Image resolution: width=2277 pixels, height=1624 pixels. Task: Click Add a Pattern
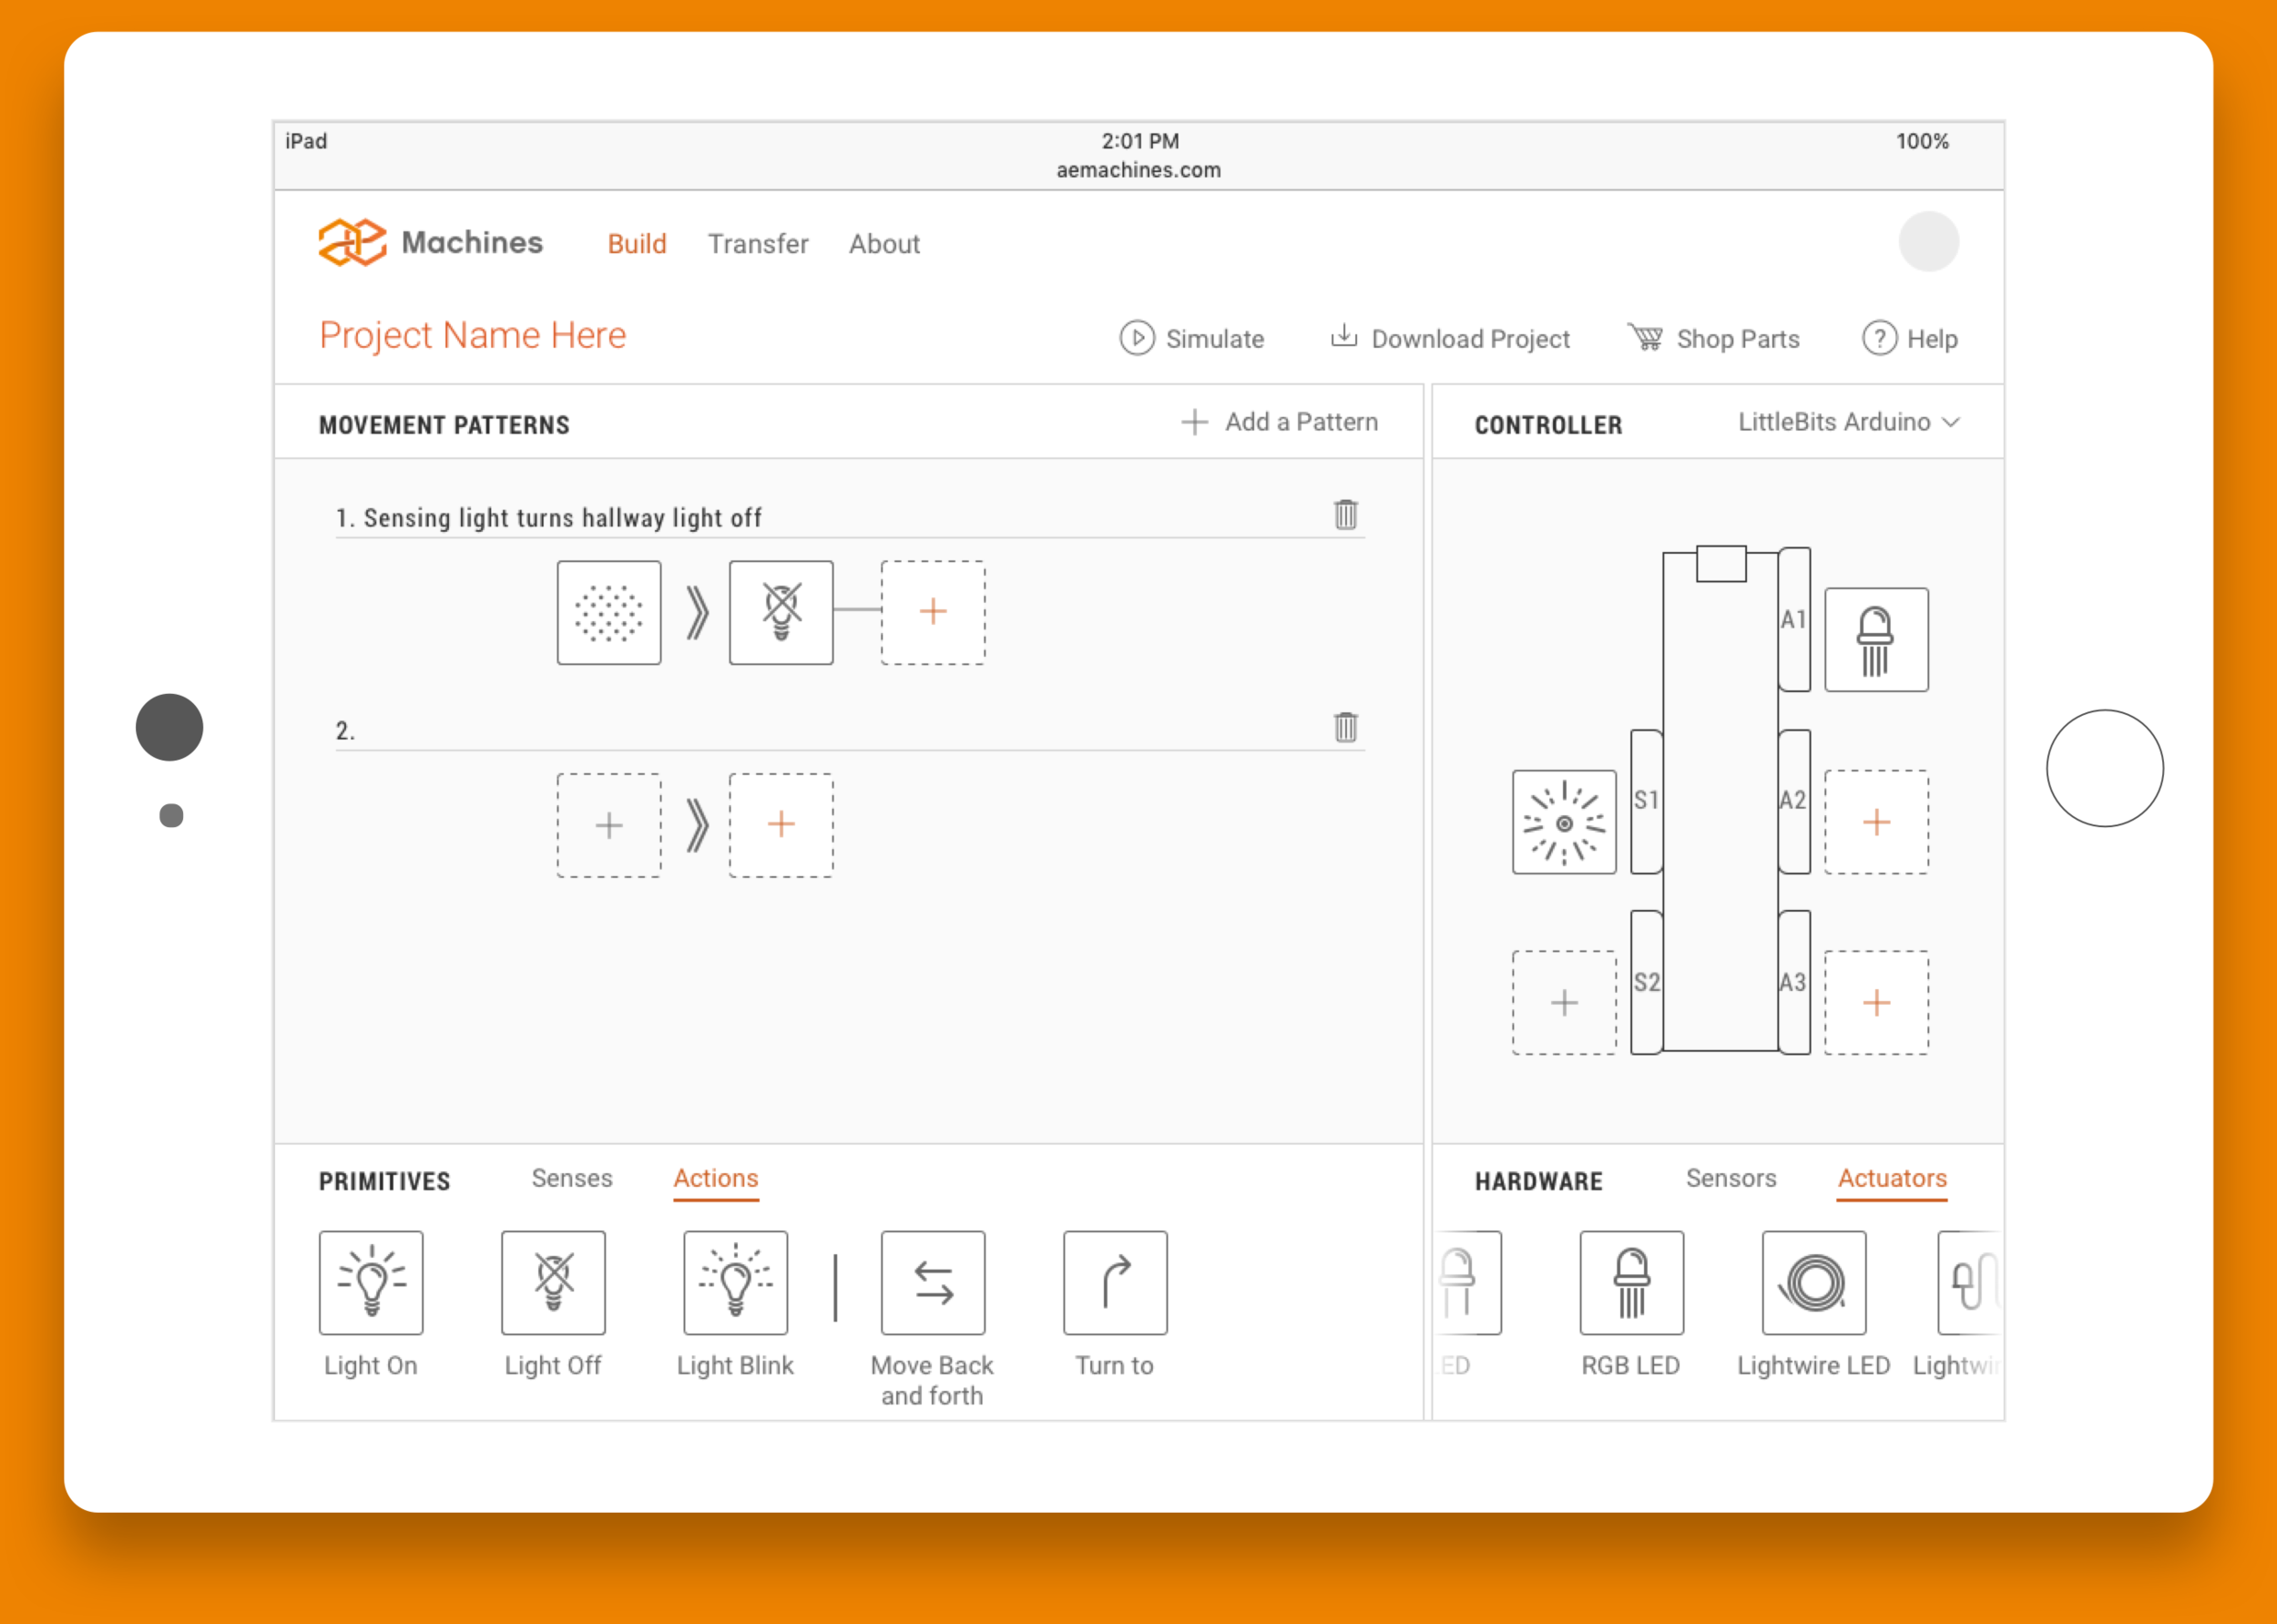point(1279,422)
